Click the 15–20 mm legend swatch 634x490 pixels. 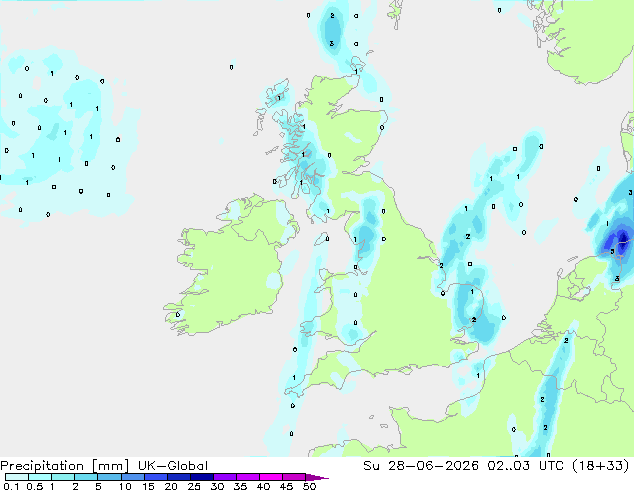[x=156, y=477]
